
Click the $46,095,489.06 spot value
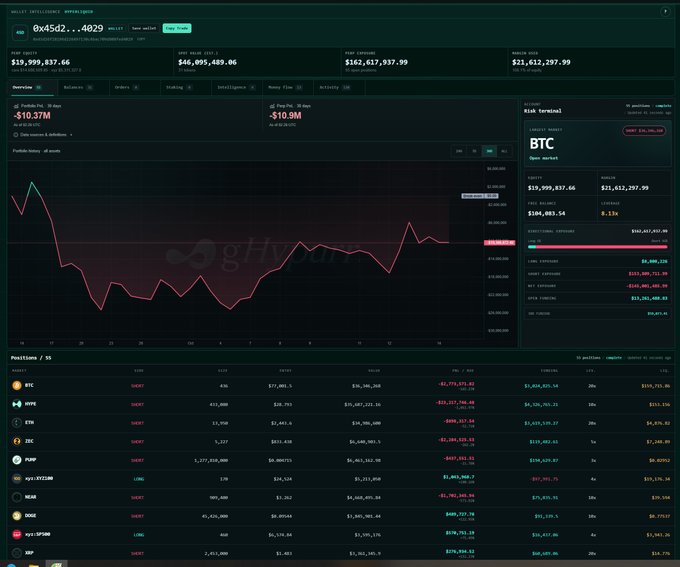(x=207, y=62)
